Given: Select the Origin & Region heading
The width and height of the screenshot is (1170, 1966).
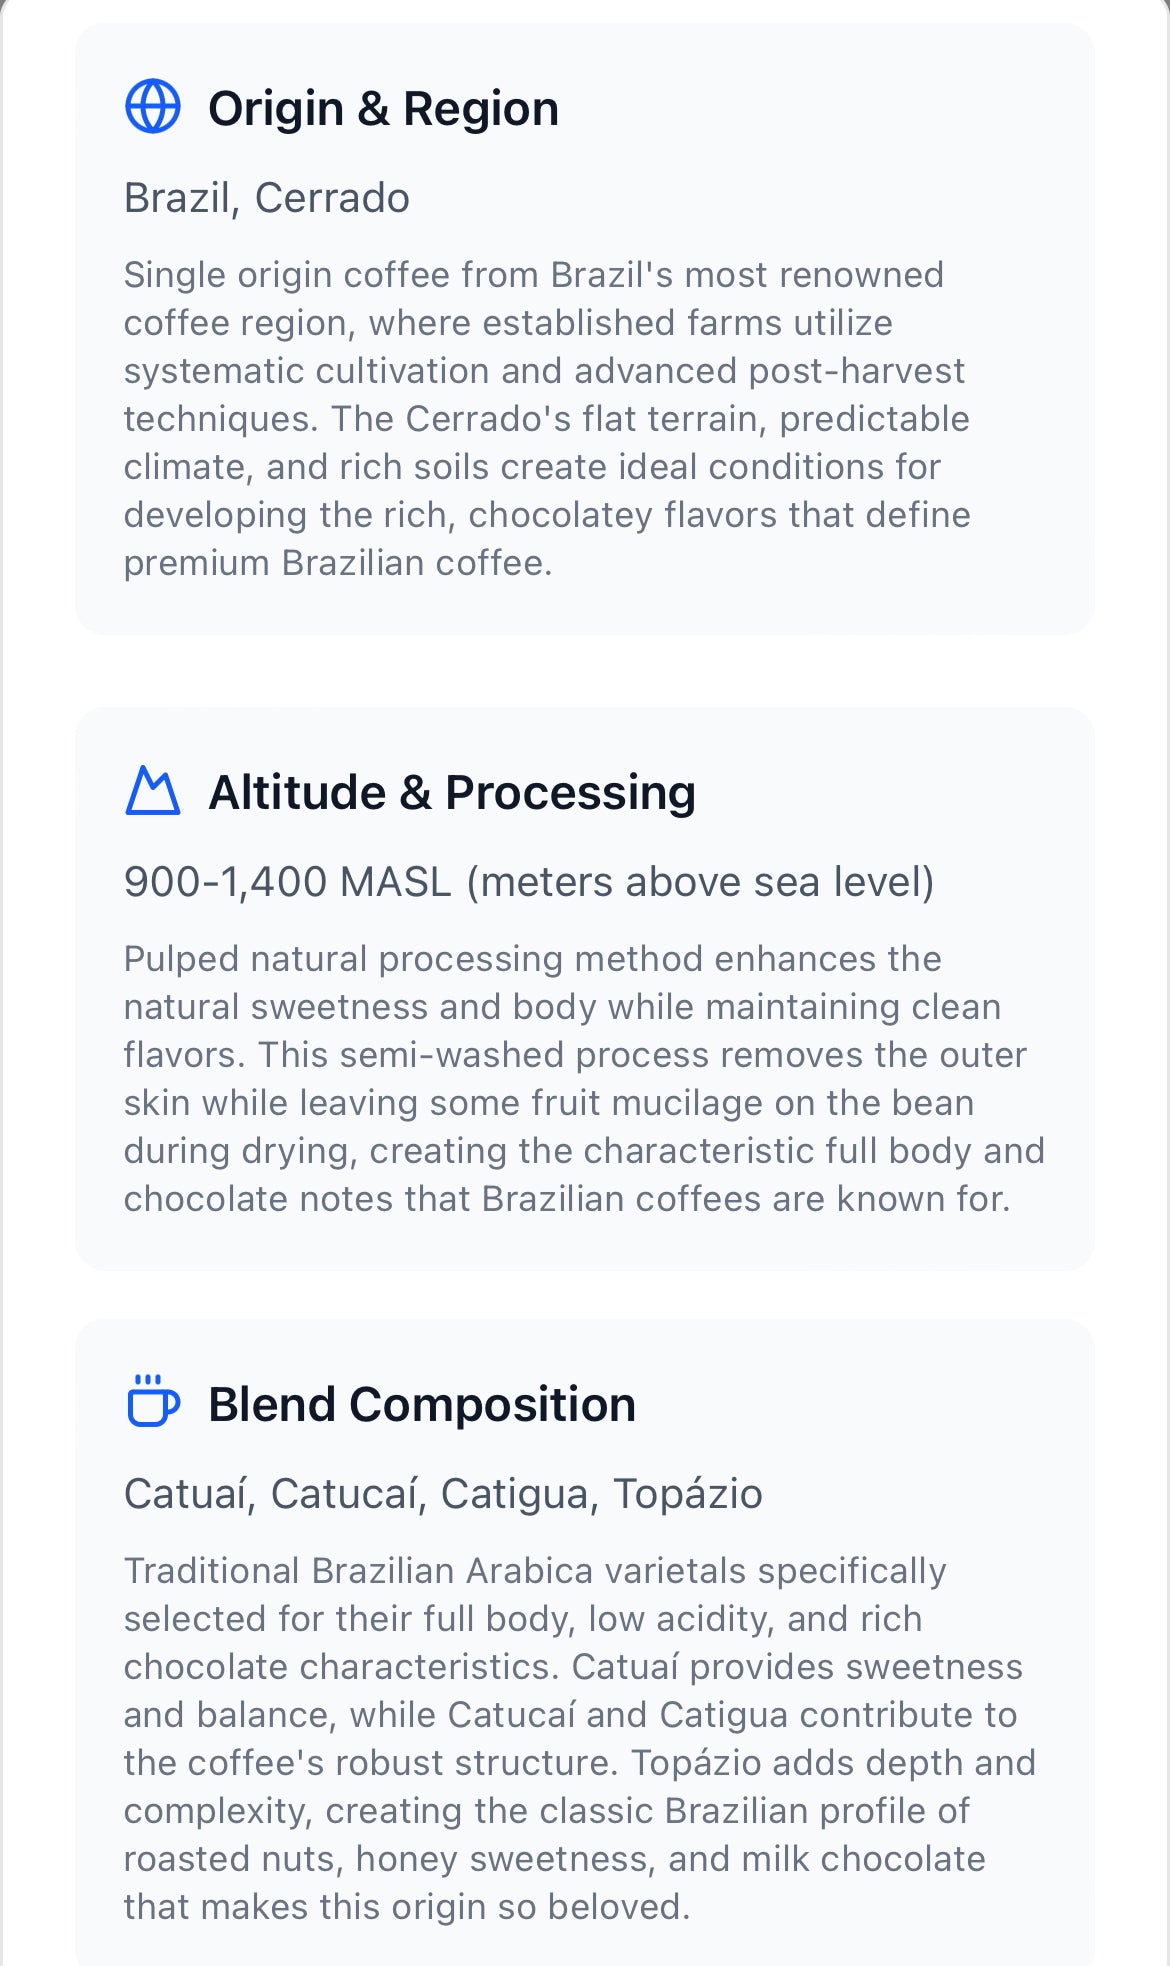Looking at the screenshot, I should tap(383, 108).
